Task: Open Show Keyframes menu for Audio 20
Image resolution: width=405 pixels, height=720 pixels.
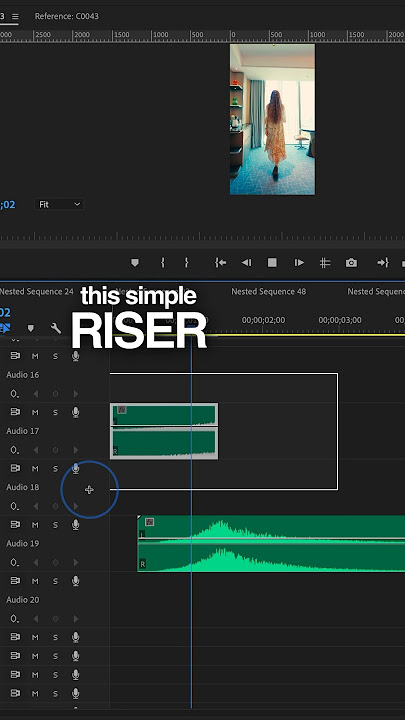Action: pos(15,619)
